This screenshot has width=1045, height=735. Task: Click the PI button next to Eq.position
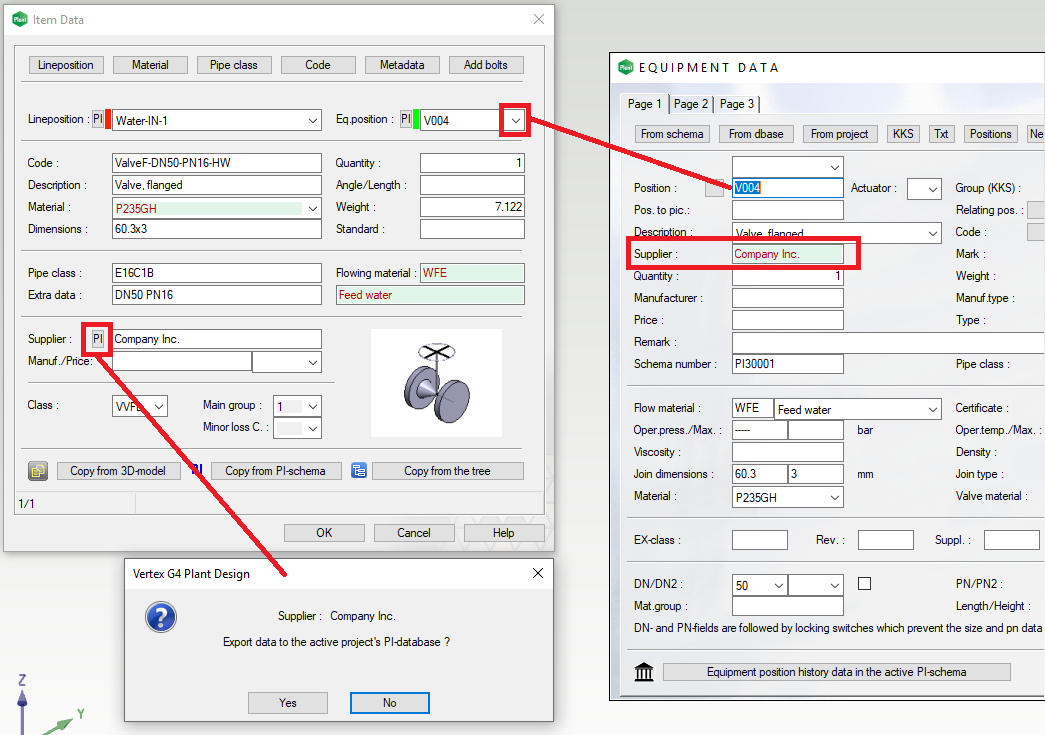[x=406, y=119]
